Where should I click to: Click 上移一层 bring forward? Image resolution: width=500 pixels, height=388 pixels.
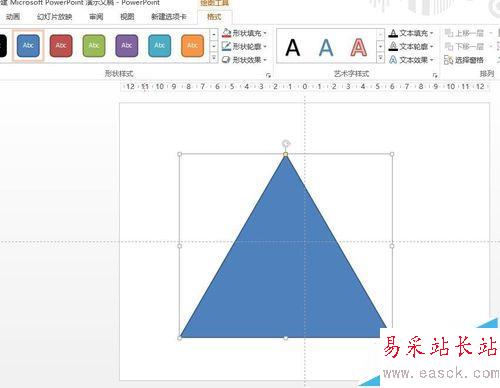(x=464, y=33)
